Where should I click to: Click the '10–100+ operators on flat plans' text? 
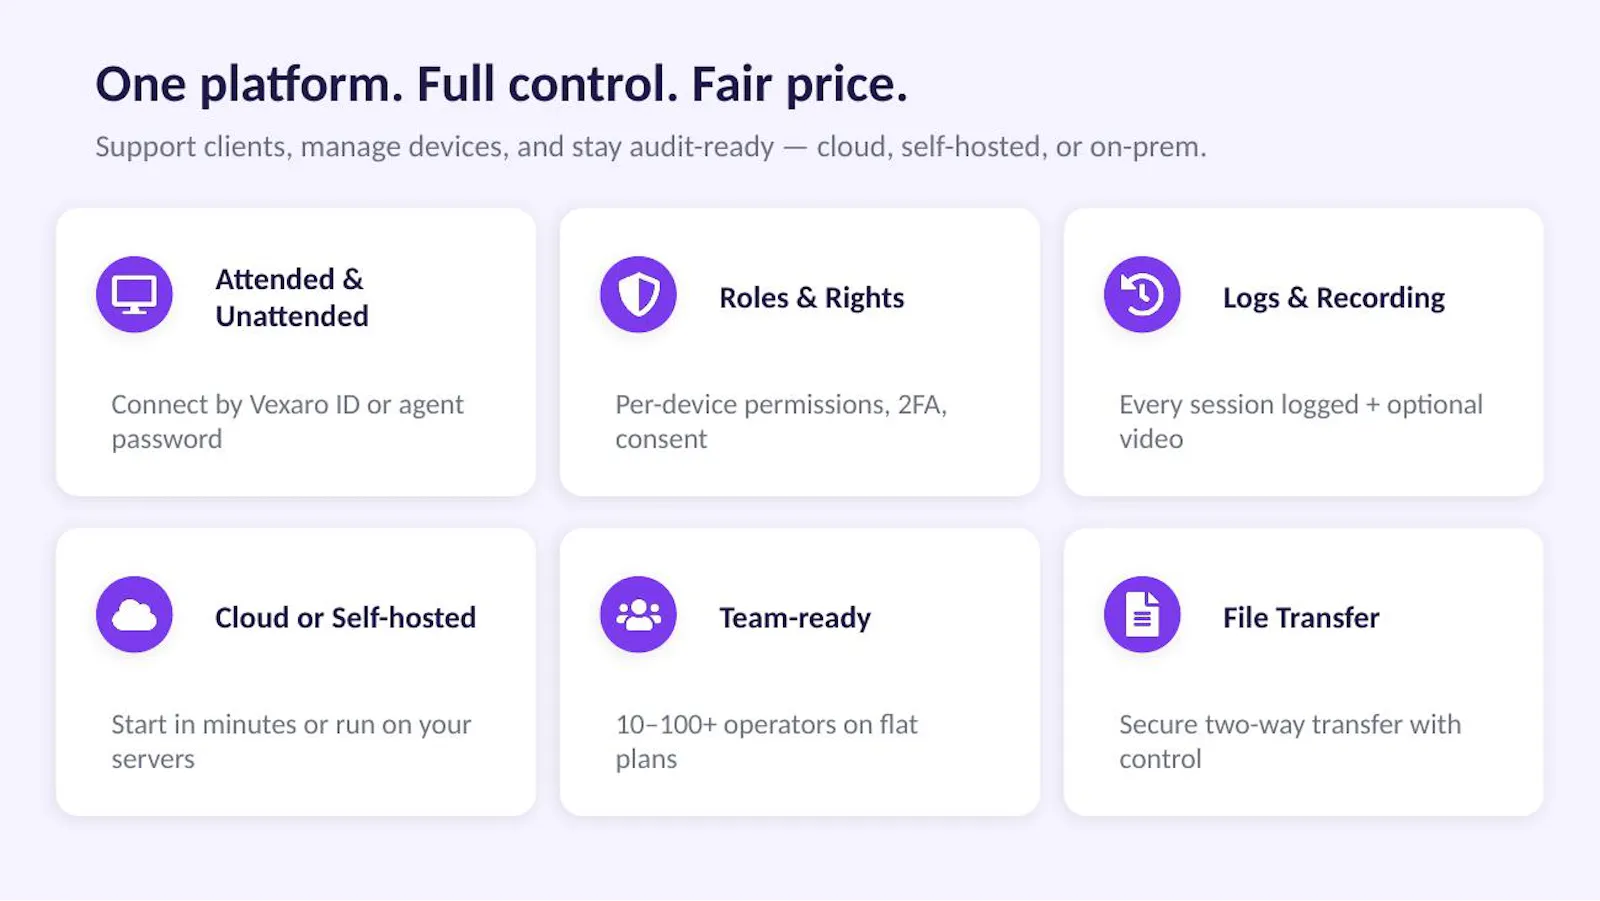point(766,741)
